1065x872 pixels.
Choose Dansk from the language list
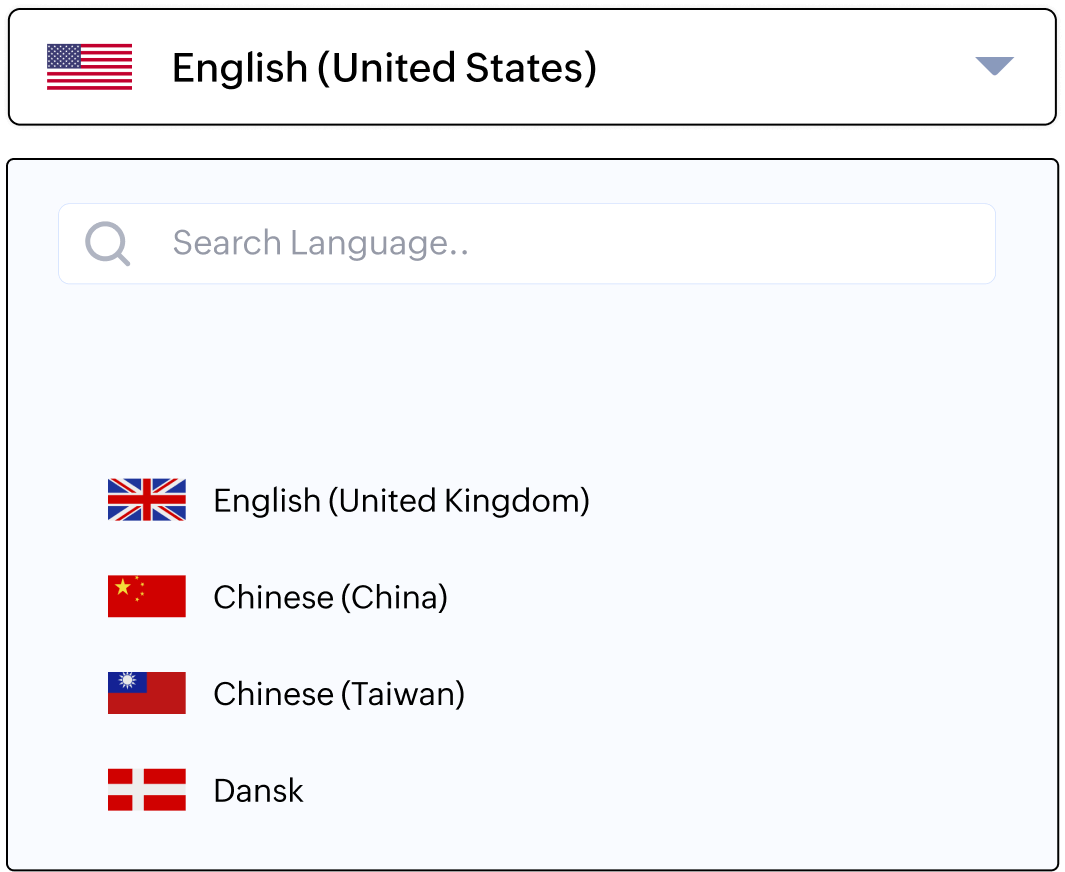258,789
